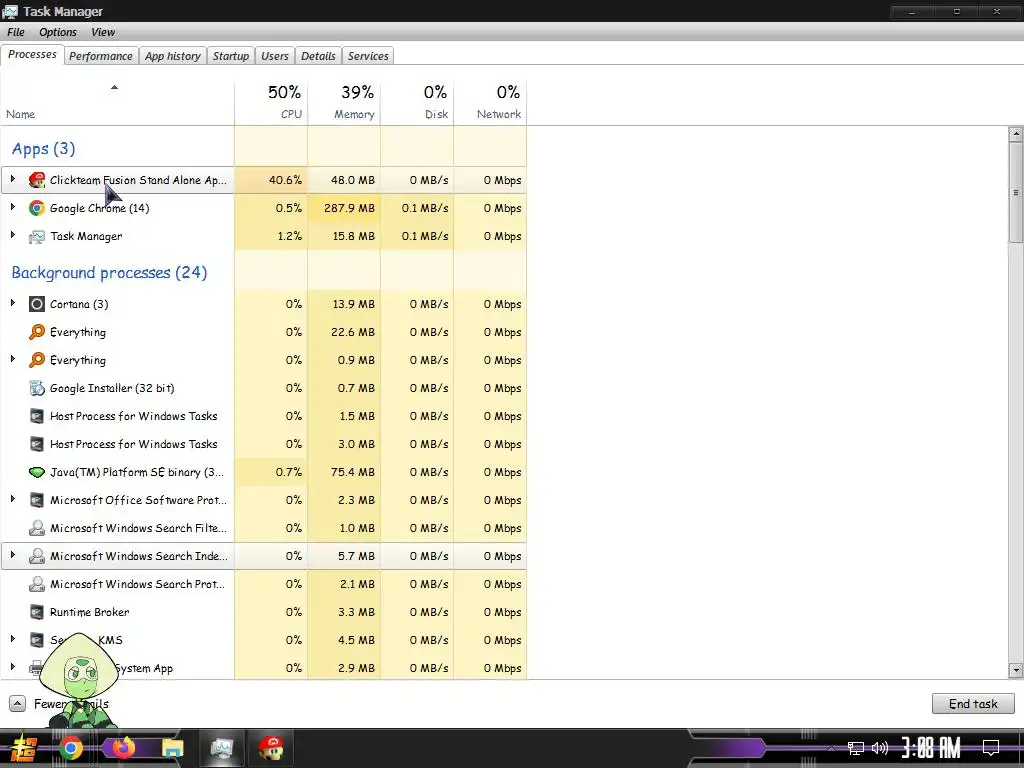This screenshot has width=1024, height=768.
Task: Click the 287.9 MB memory cell for Chrome
Action: [344, 208]
